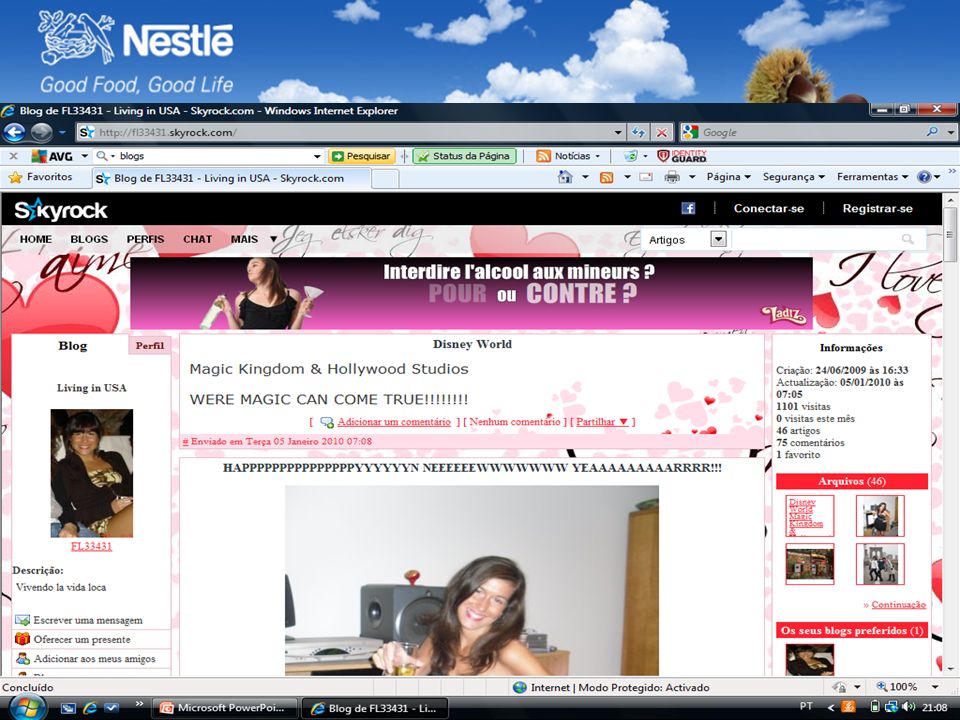Click the add comment speech bubble icon
Image resolution: width=960 pixels, height=720 pixels.
[x=327, y=422]
